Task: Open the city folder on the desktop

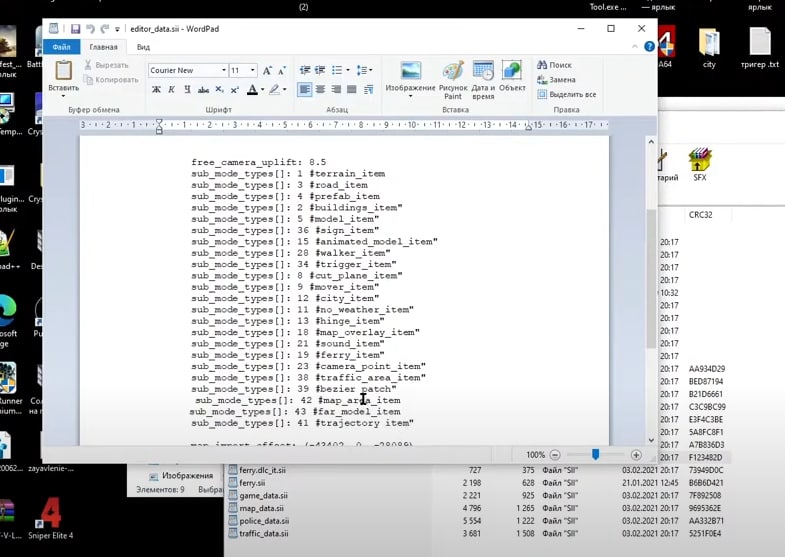Action: click(709, 48)
